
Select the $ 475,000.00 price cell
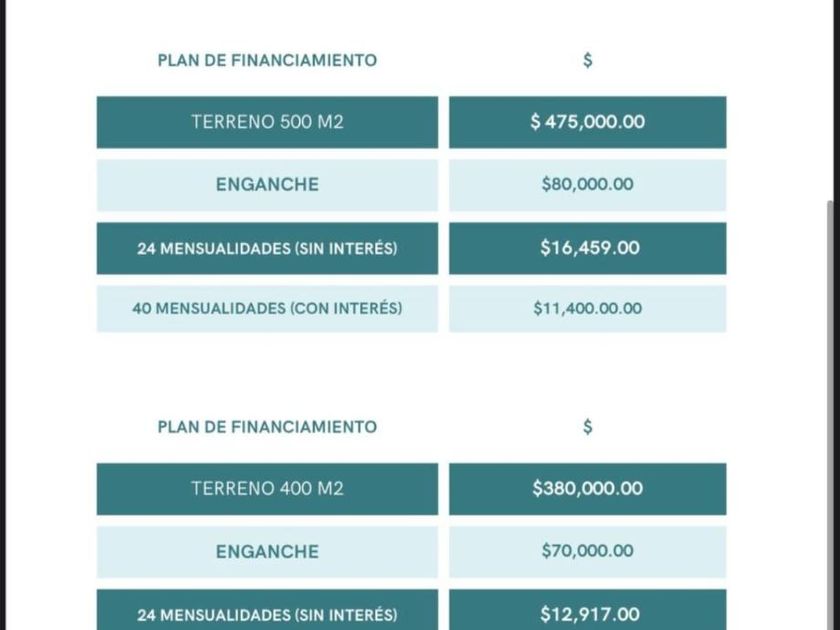point(588,122)
